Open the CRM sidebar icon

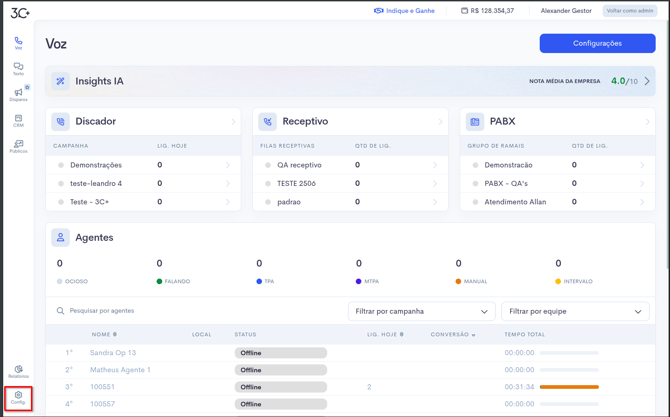pos(18,120)
